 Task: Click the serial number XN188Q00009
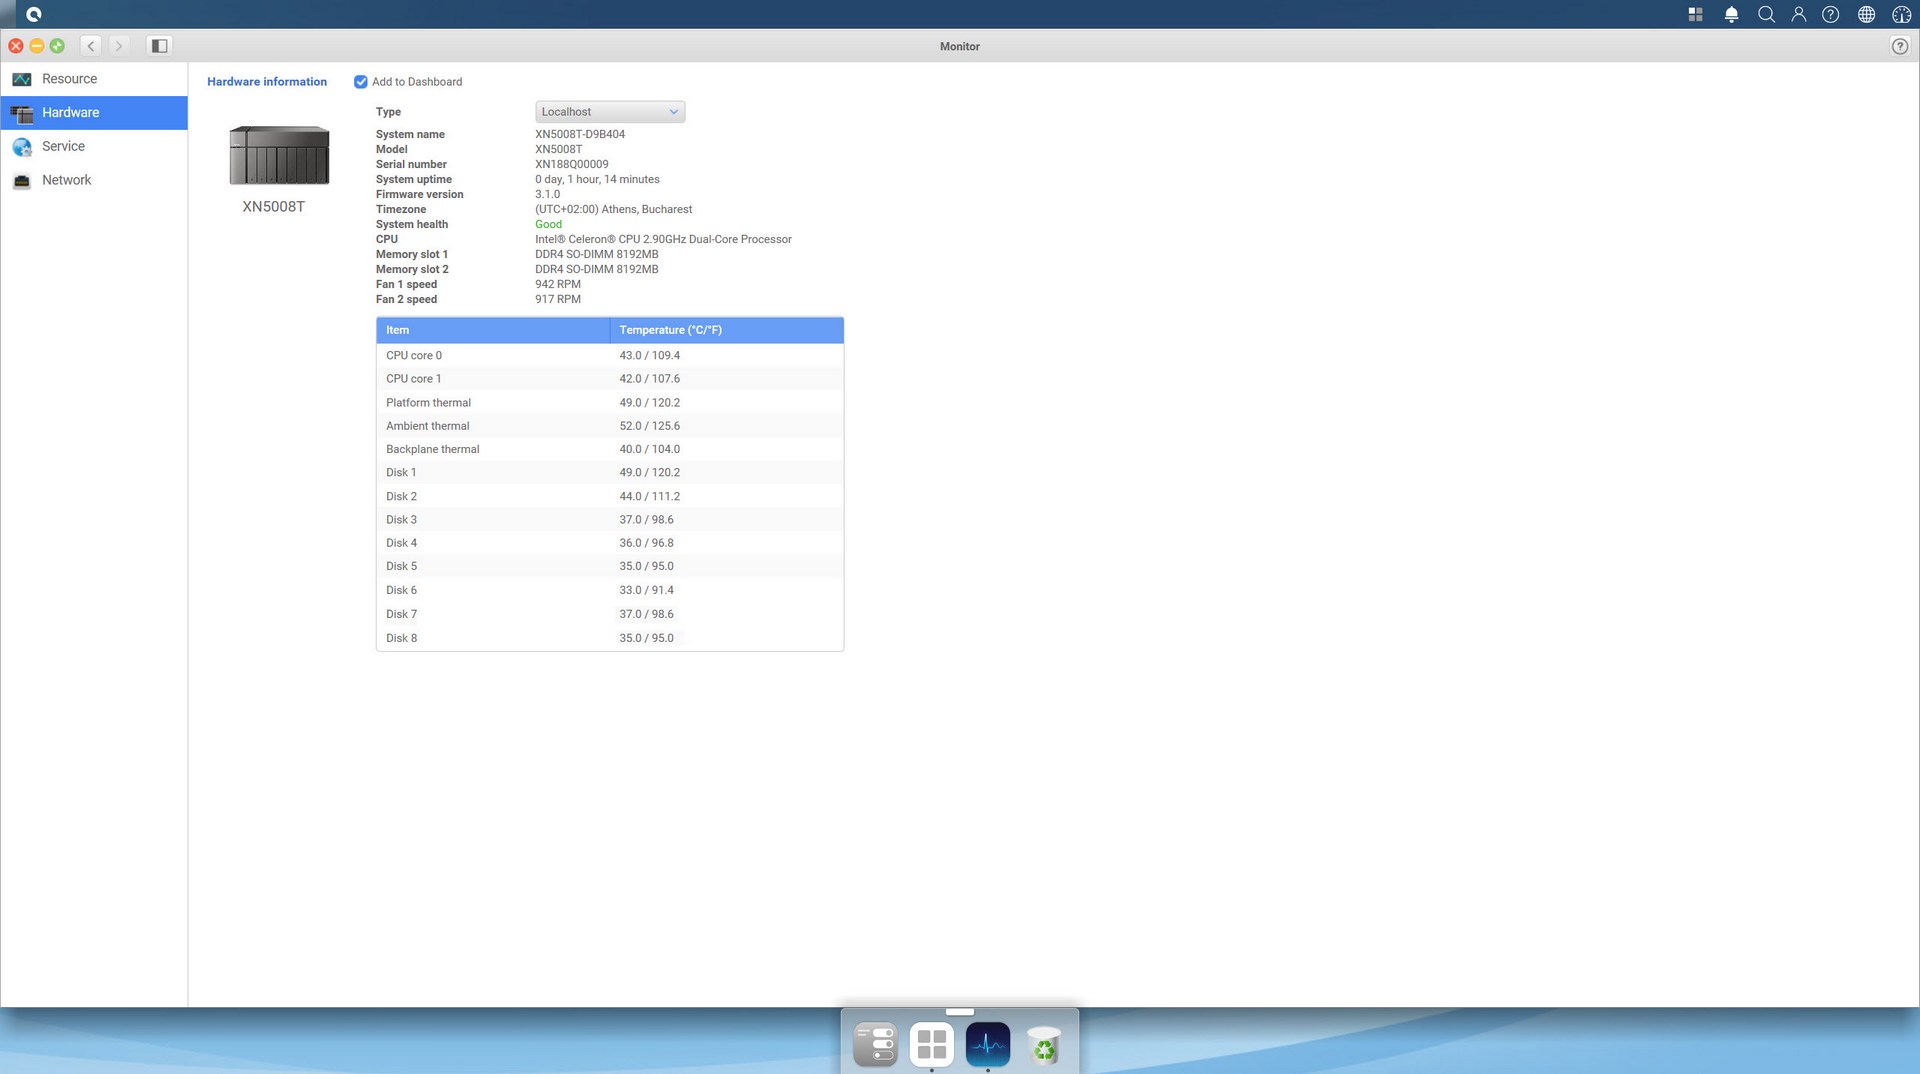[571, 165]
